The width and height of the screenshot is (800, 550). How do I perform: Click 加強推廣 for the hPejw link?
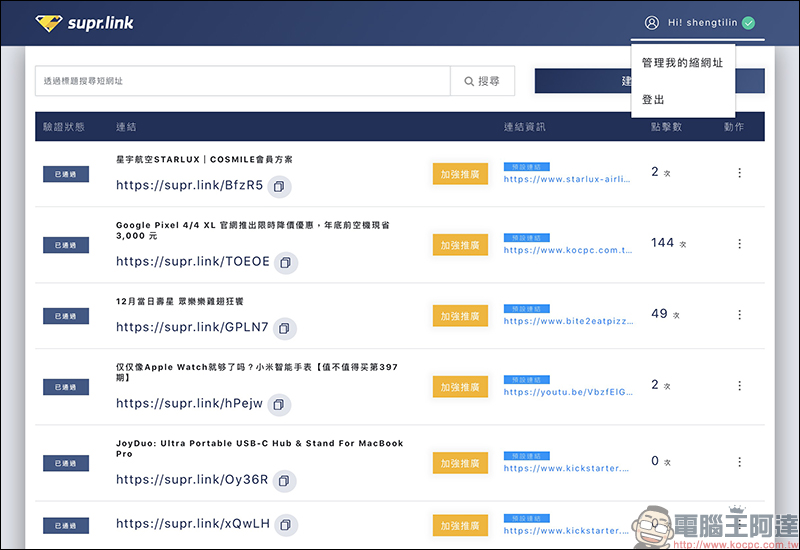[x=460, y=387]
